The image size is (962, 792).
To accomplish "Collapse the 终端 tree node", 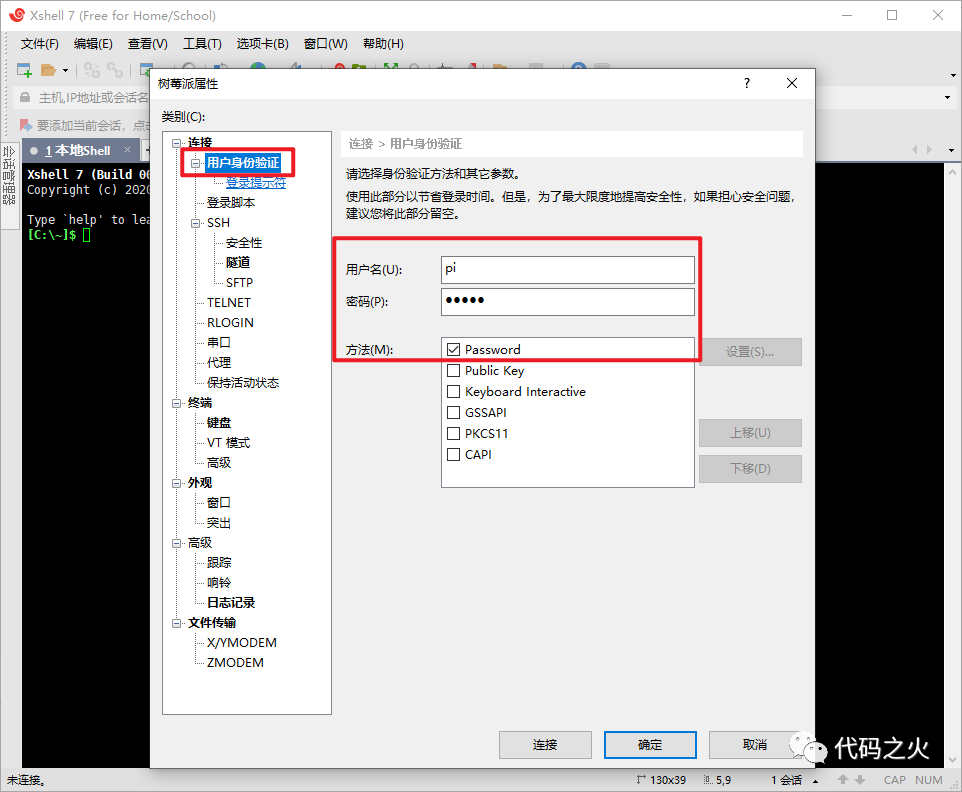I will tap(177, 403).
